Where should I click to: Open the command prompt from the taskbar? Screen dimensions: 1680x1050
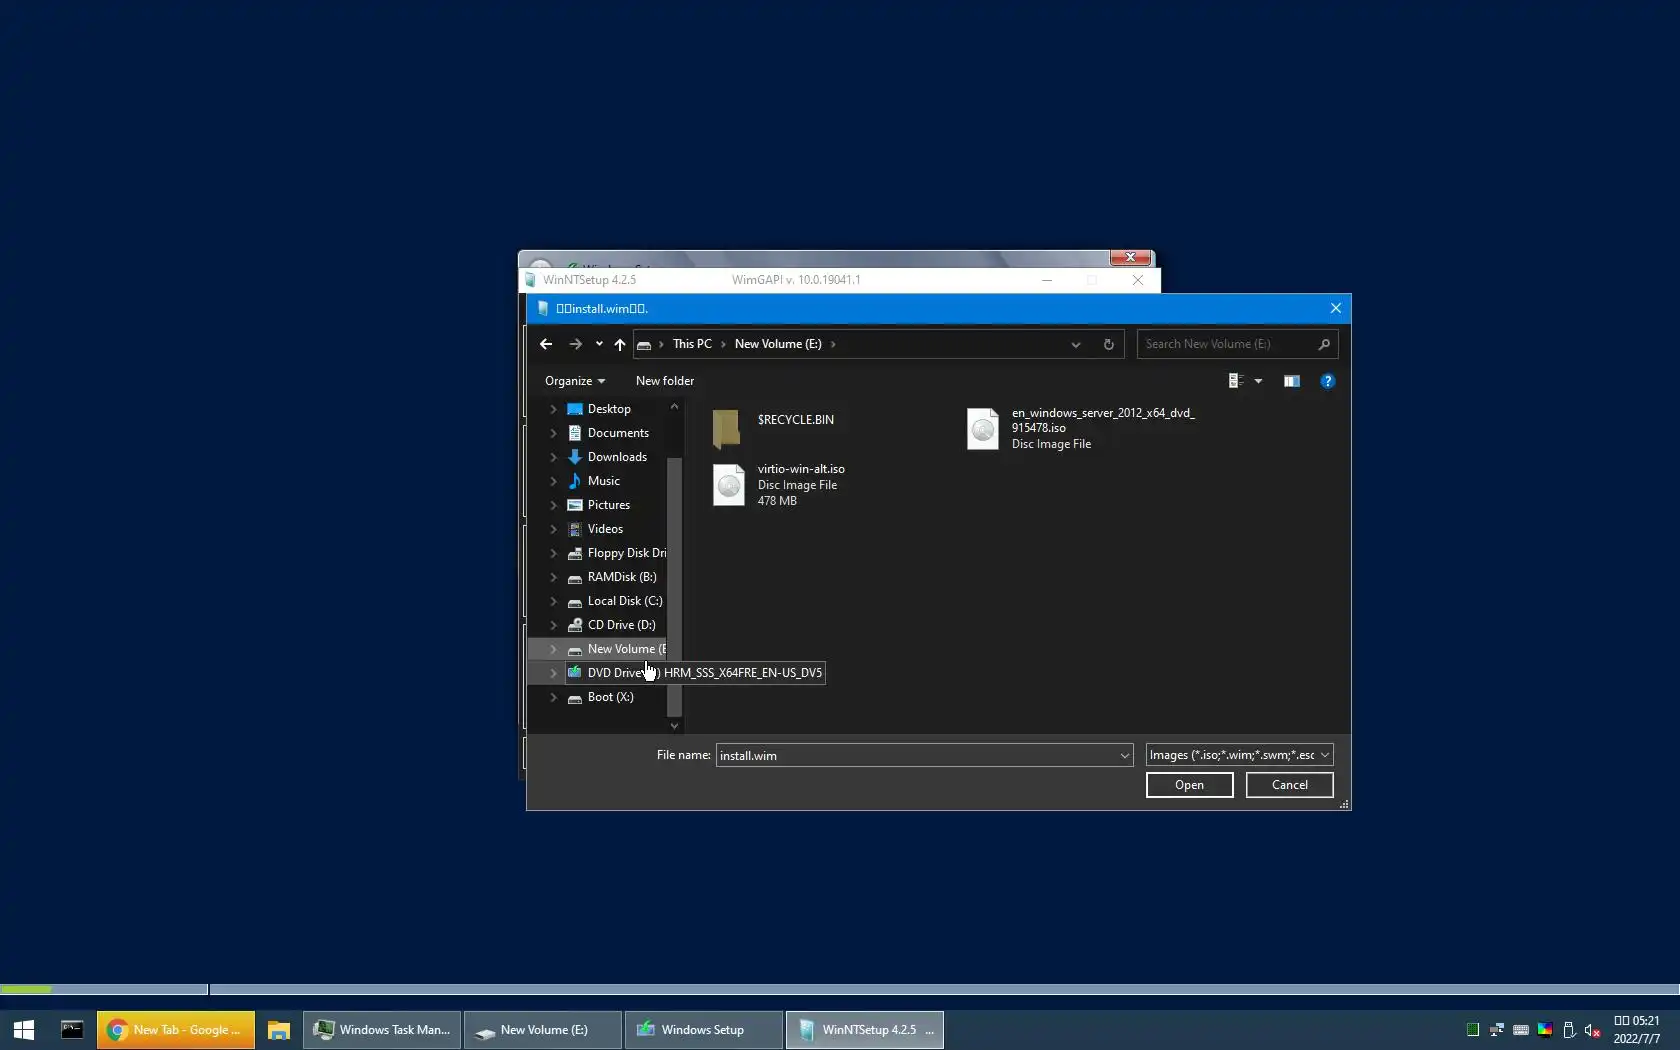click(72, 1030)
